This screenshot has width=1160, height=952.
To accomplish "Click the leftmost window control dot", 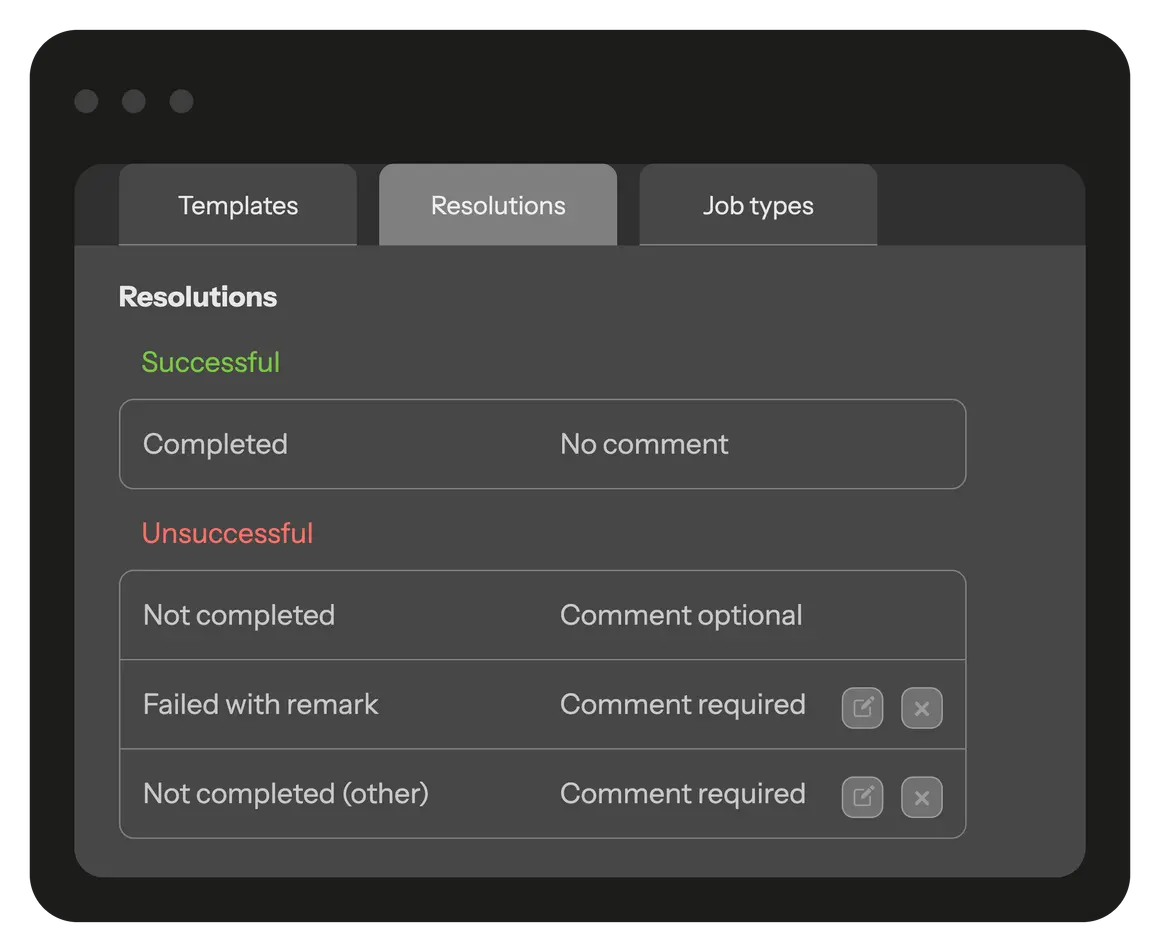I will click(x=86, y=101).
